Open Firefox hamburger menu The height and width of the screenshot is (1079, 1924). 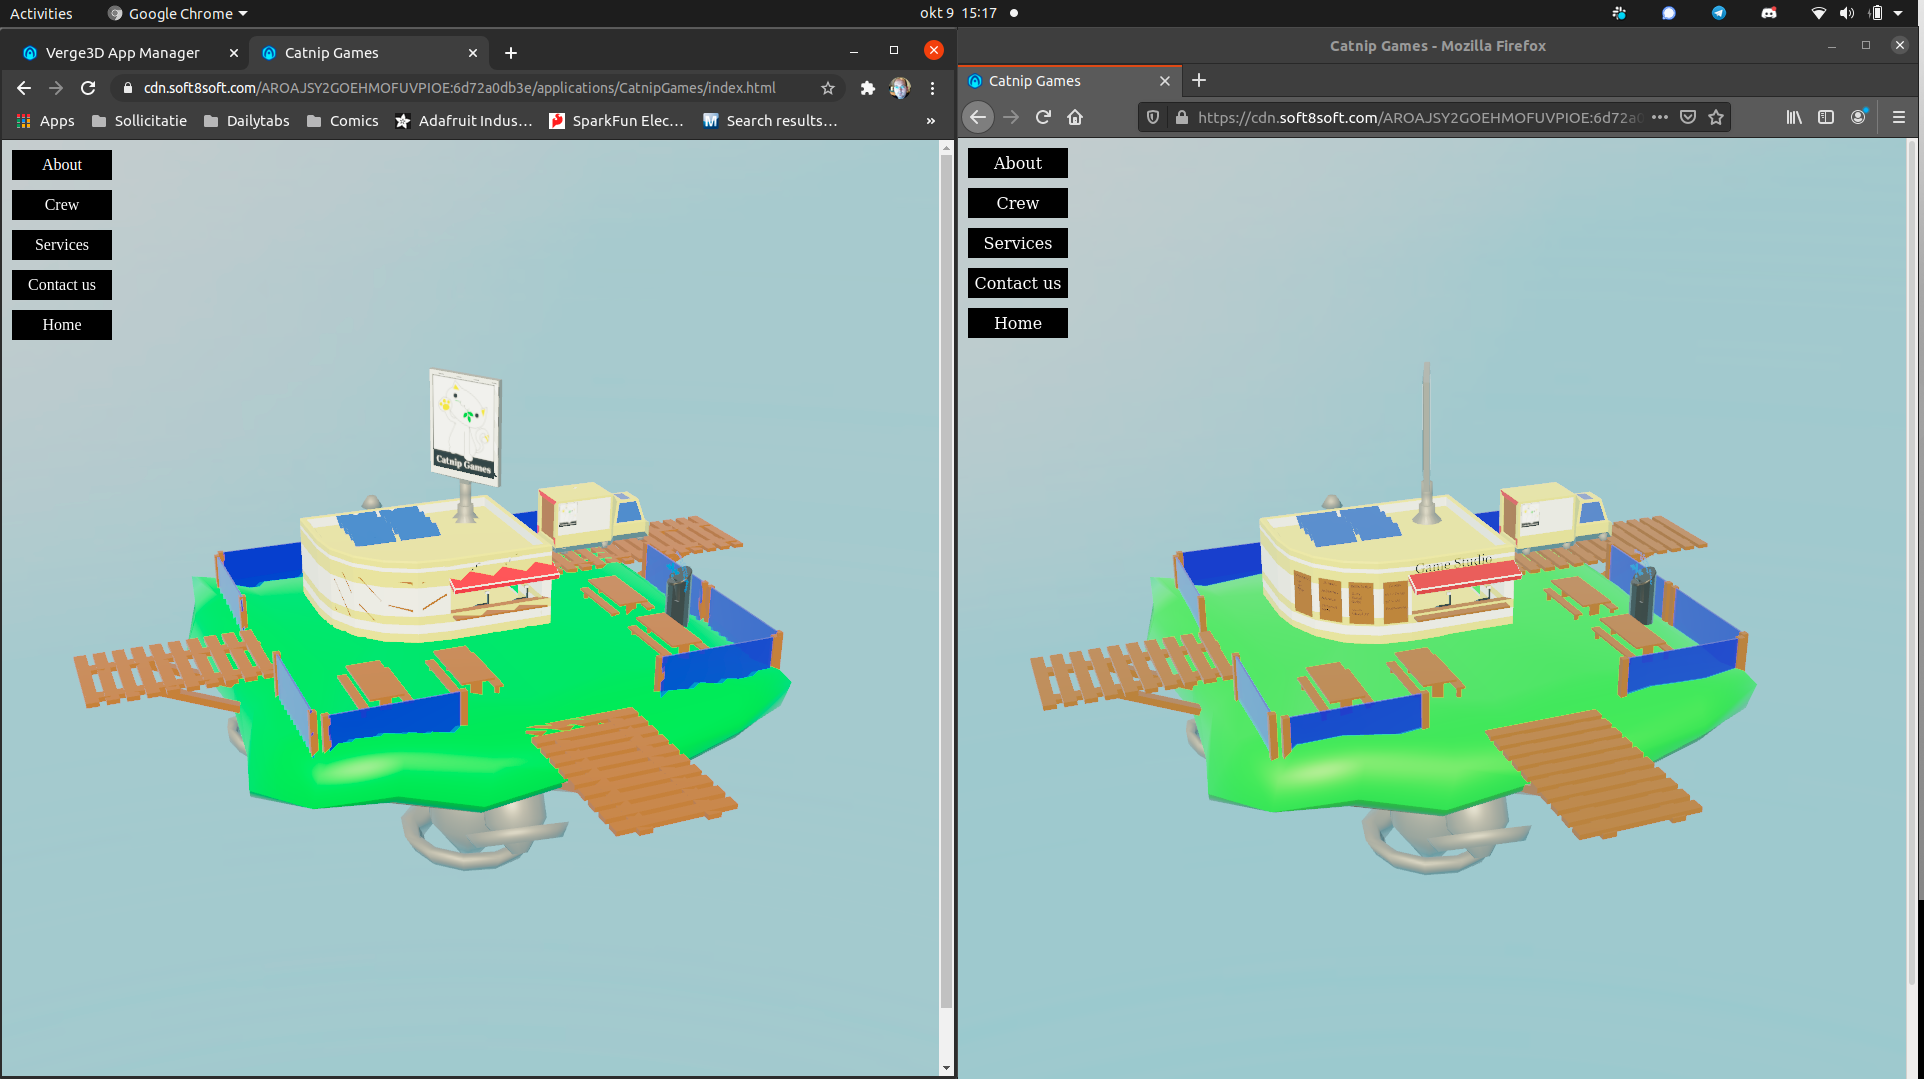1899,117
